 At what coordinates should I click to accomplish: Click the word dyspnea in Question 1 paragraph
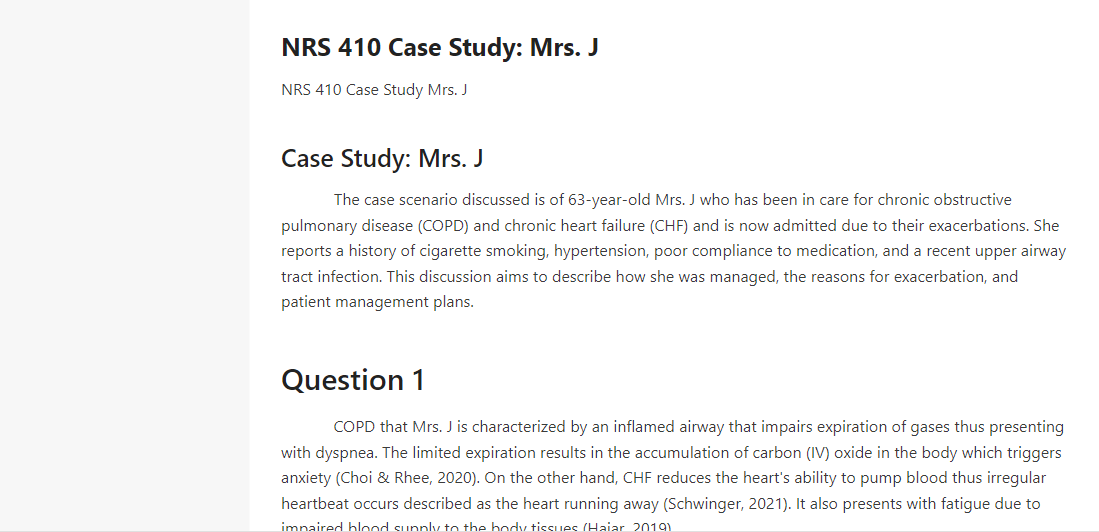(345, 453)
